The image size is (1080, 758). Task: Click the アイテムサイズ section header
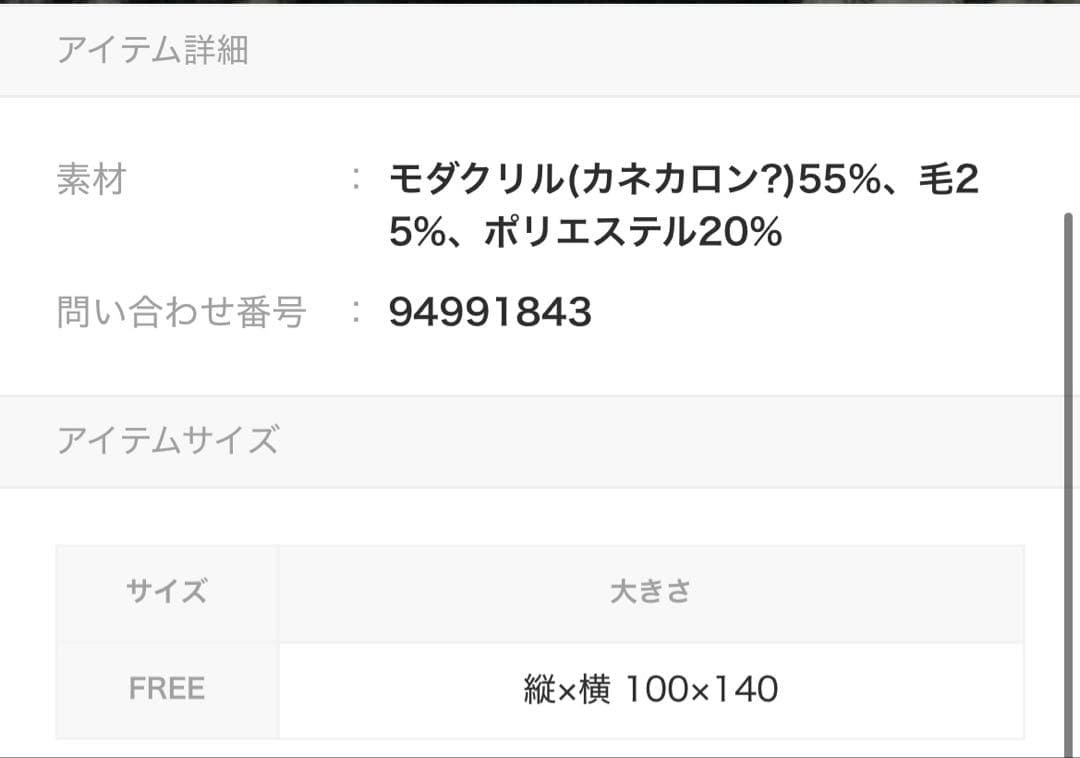coord(167,440)
